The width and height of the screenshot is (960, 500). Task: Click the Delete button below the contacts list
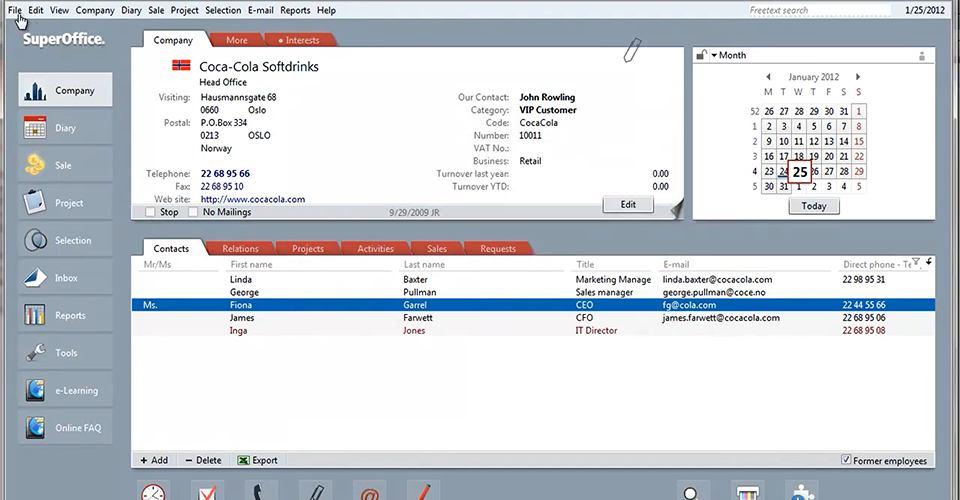(x=203, y=460)
